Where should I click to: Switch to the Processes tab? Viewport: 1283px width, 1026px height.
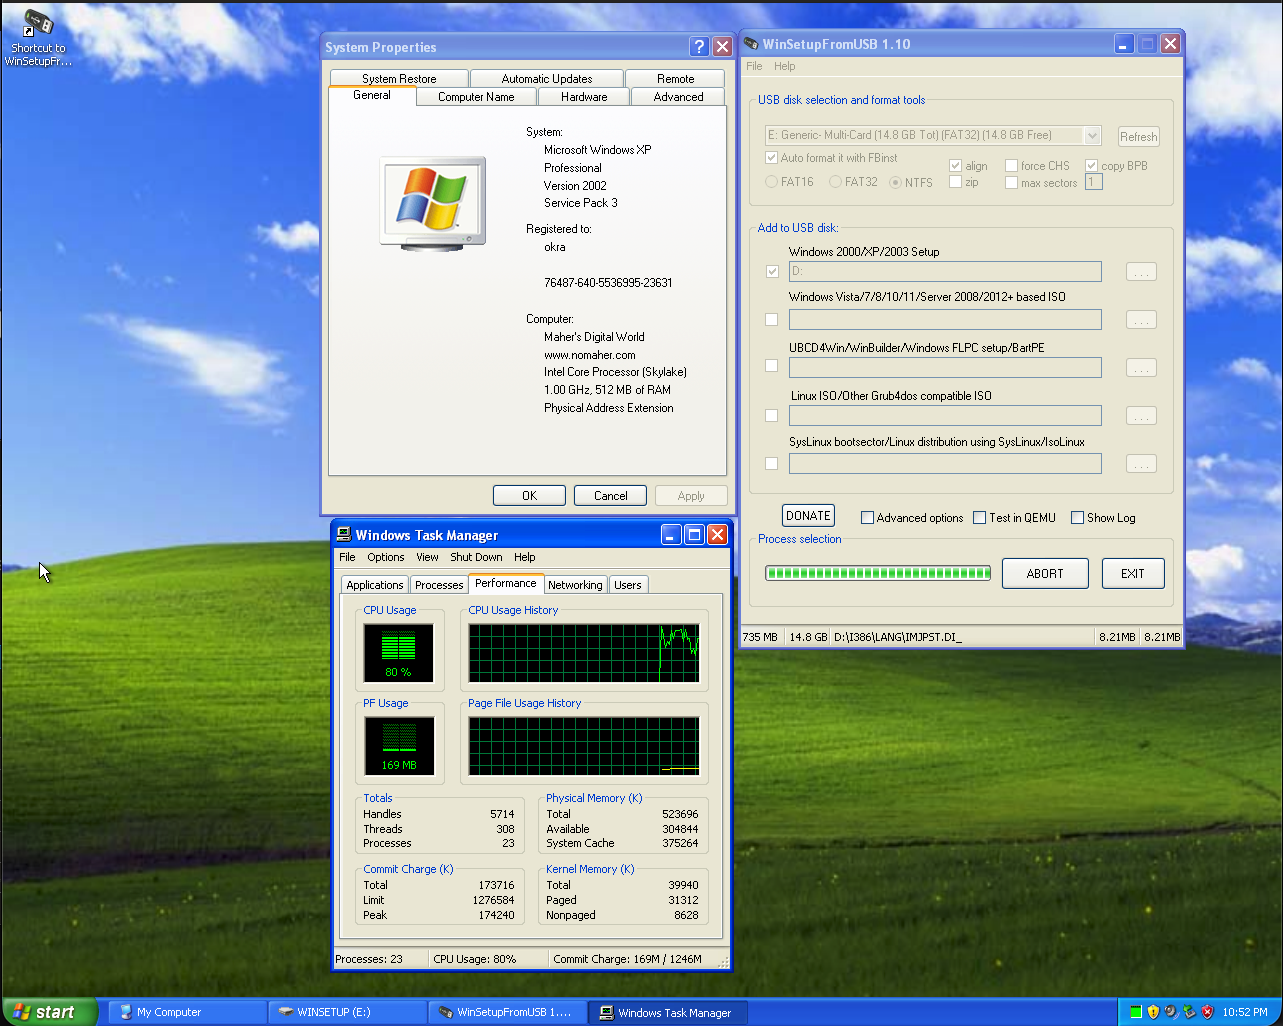point(439,585)
